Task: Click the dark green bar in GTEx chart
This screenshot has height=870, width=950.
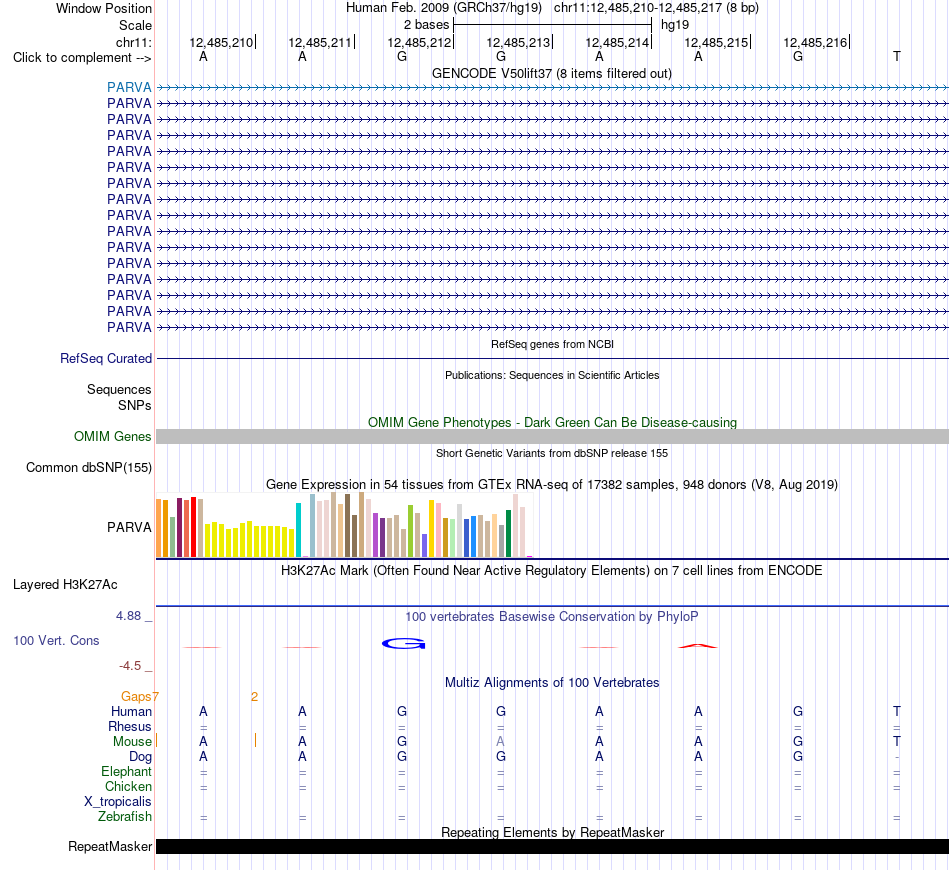Action: [508, 534]
